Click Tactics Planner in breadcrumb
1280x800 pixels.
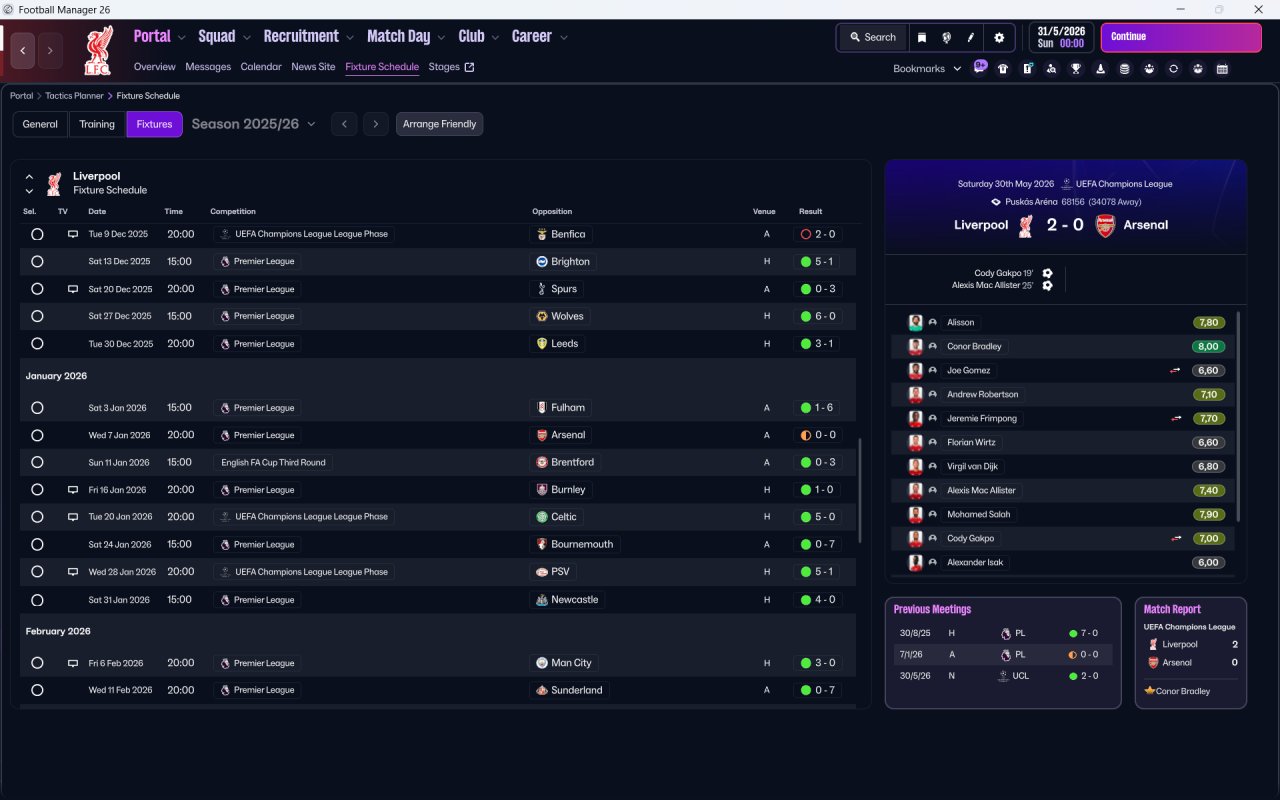74,96
